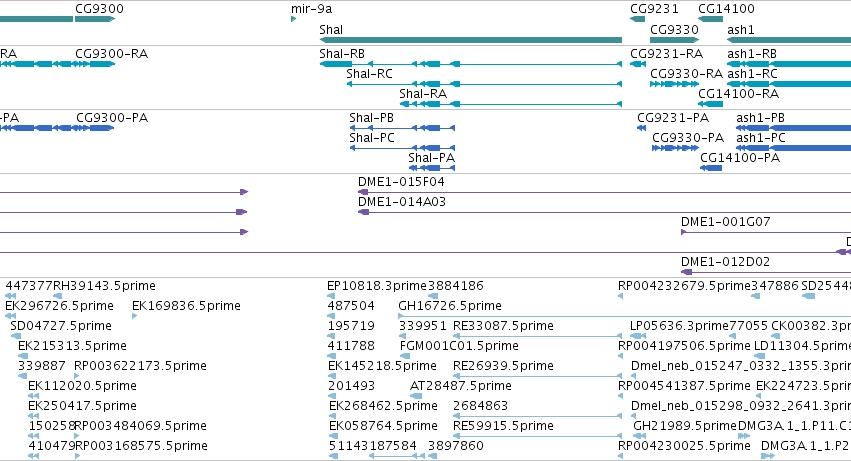Select the EK296726.5prime EST
Image resolution: width=851 pixels, height=461 pixels.
point(11,316)
